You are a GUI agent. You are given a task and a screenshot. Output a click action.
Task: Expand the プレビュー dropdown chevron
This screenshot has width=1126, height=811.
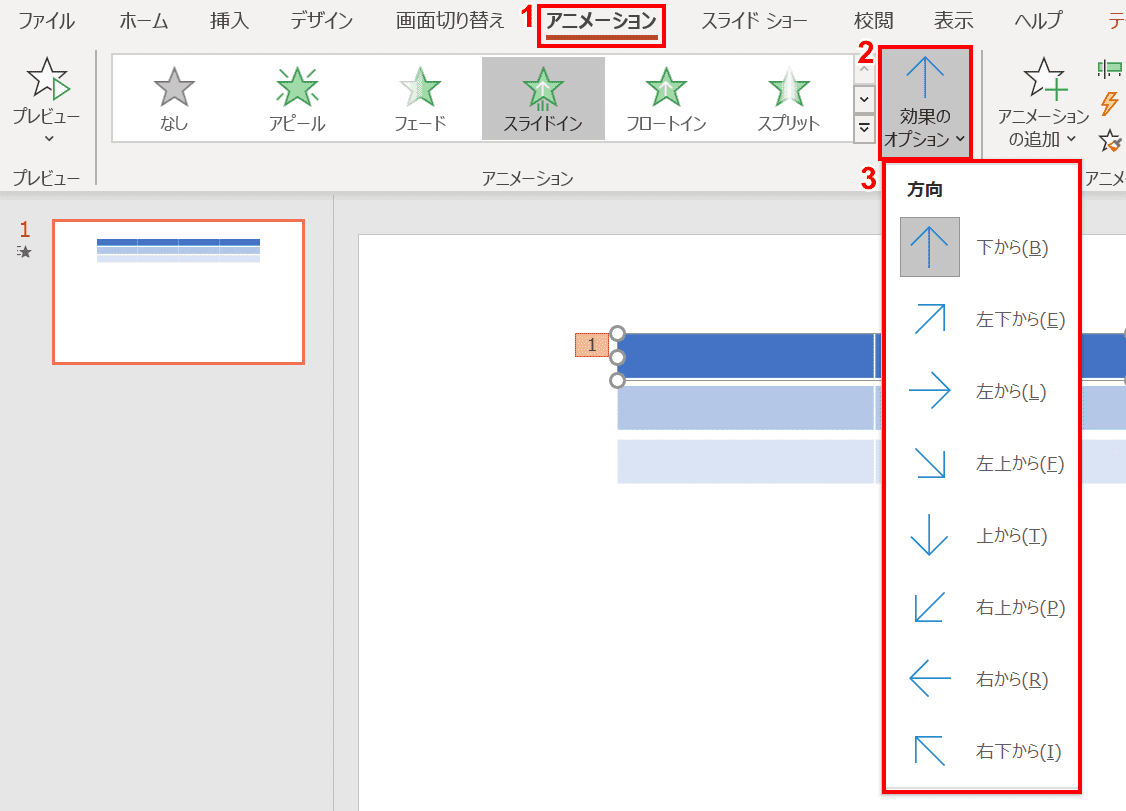49,138
